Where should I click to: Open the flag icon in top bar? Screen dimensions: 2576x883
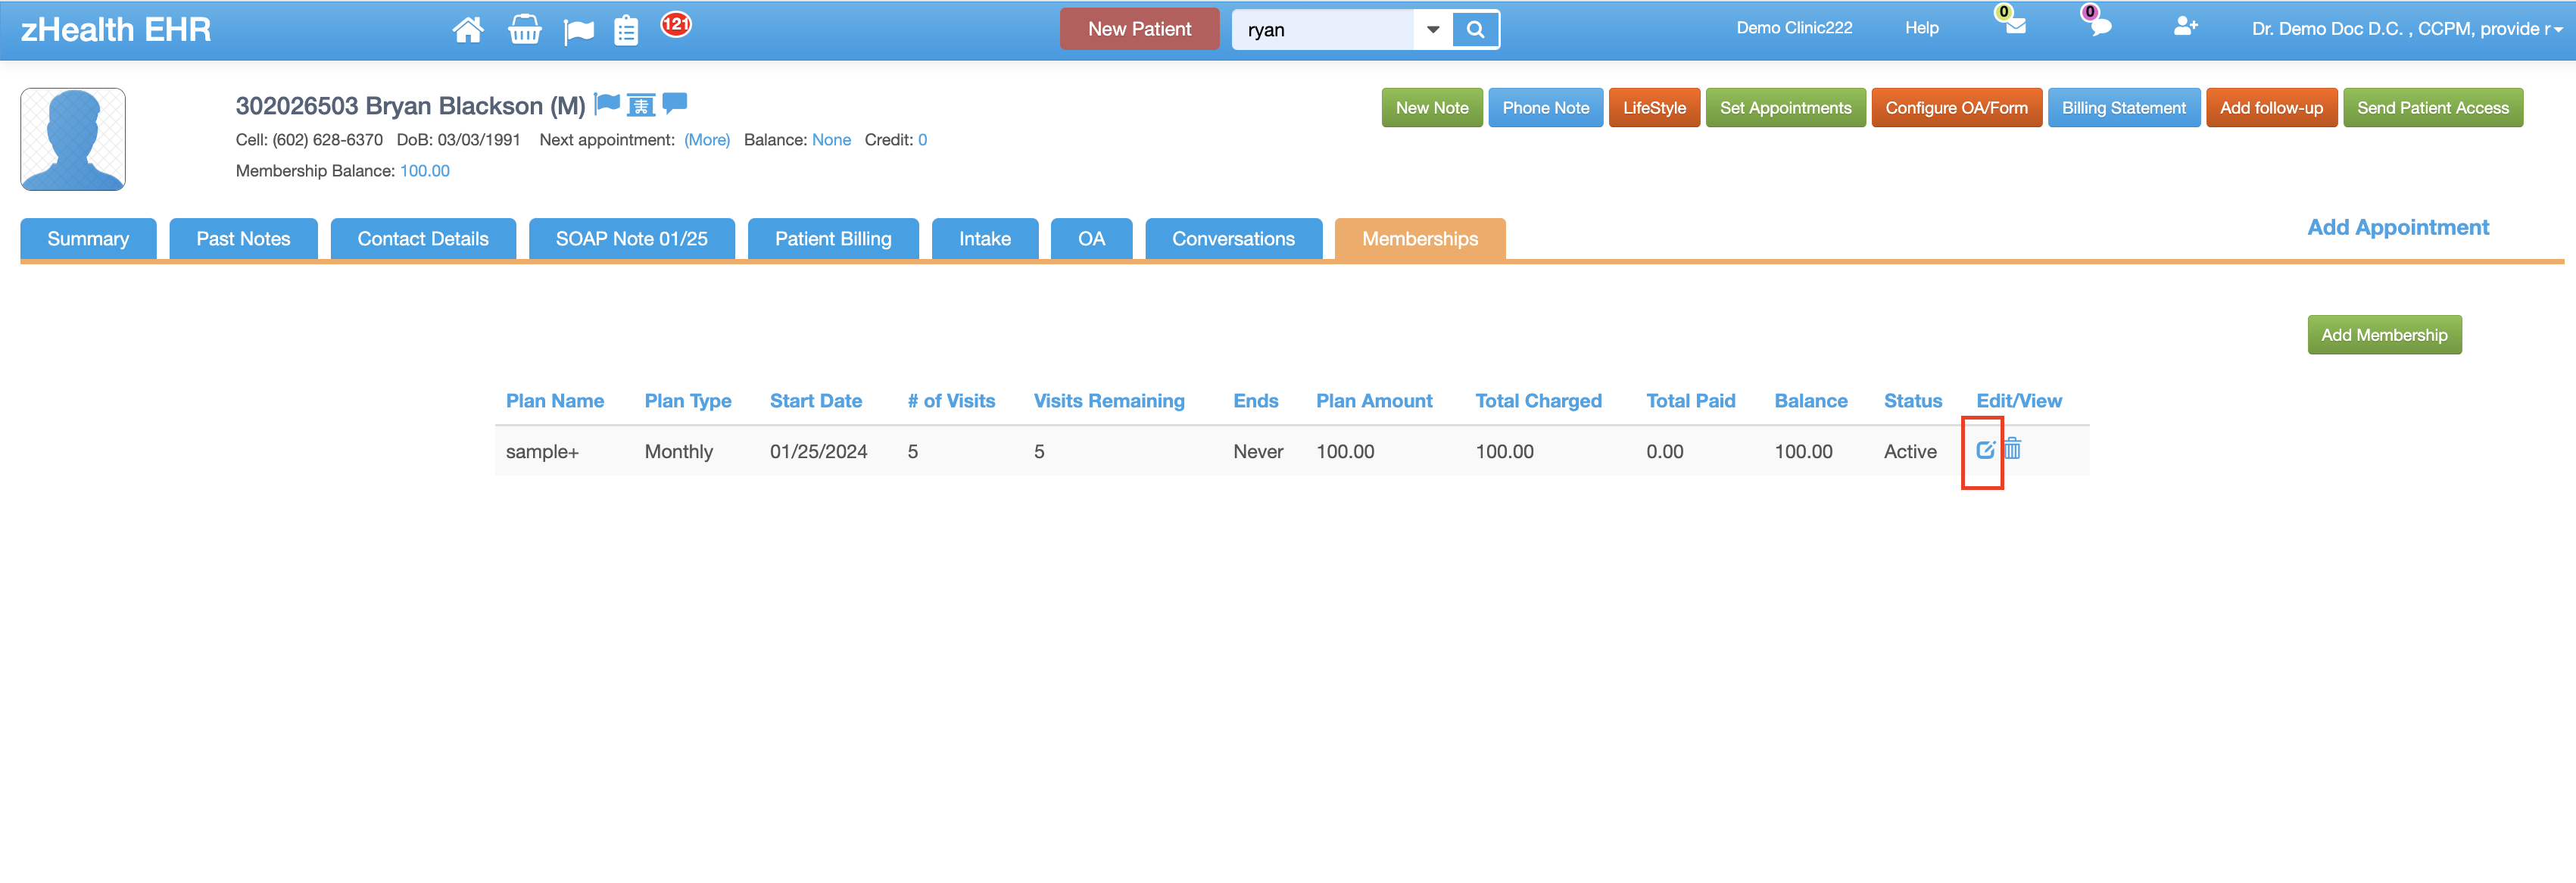[578, 32]
